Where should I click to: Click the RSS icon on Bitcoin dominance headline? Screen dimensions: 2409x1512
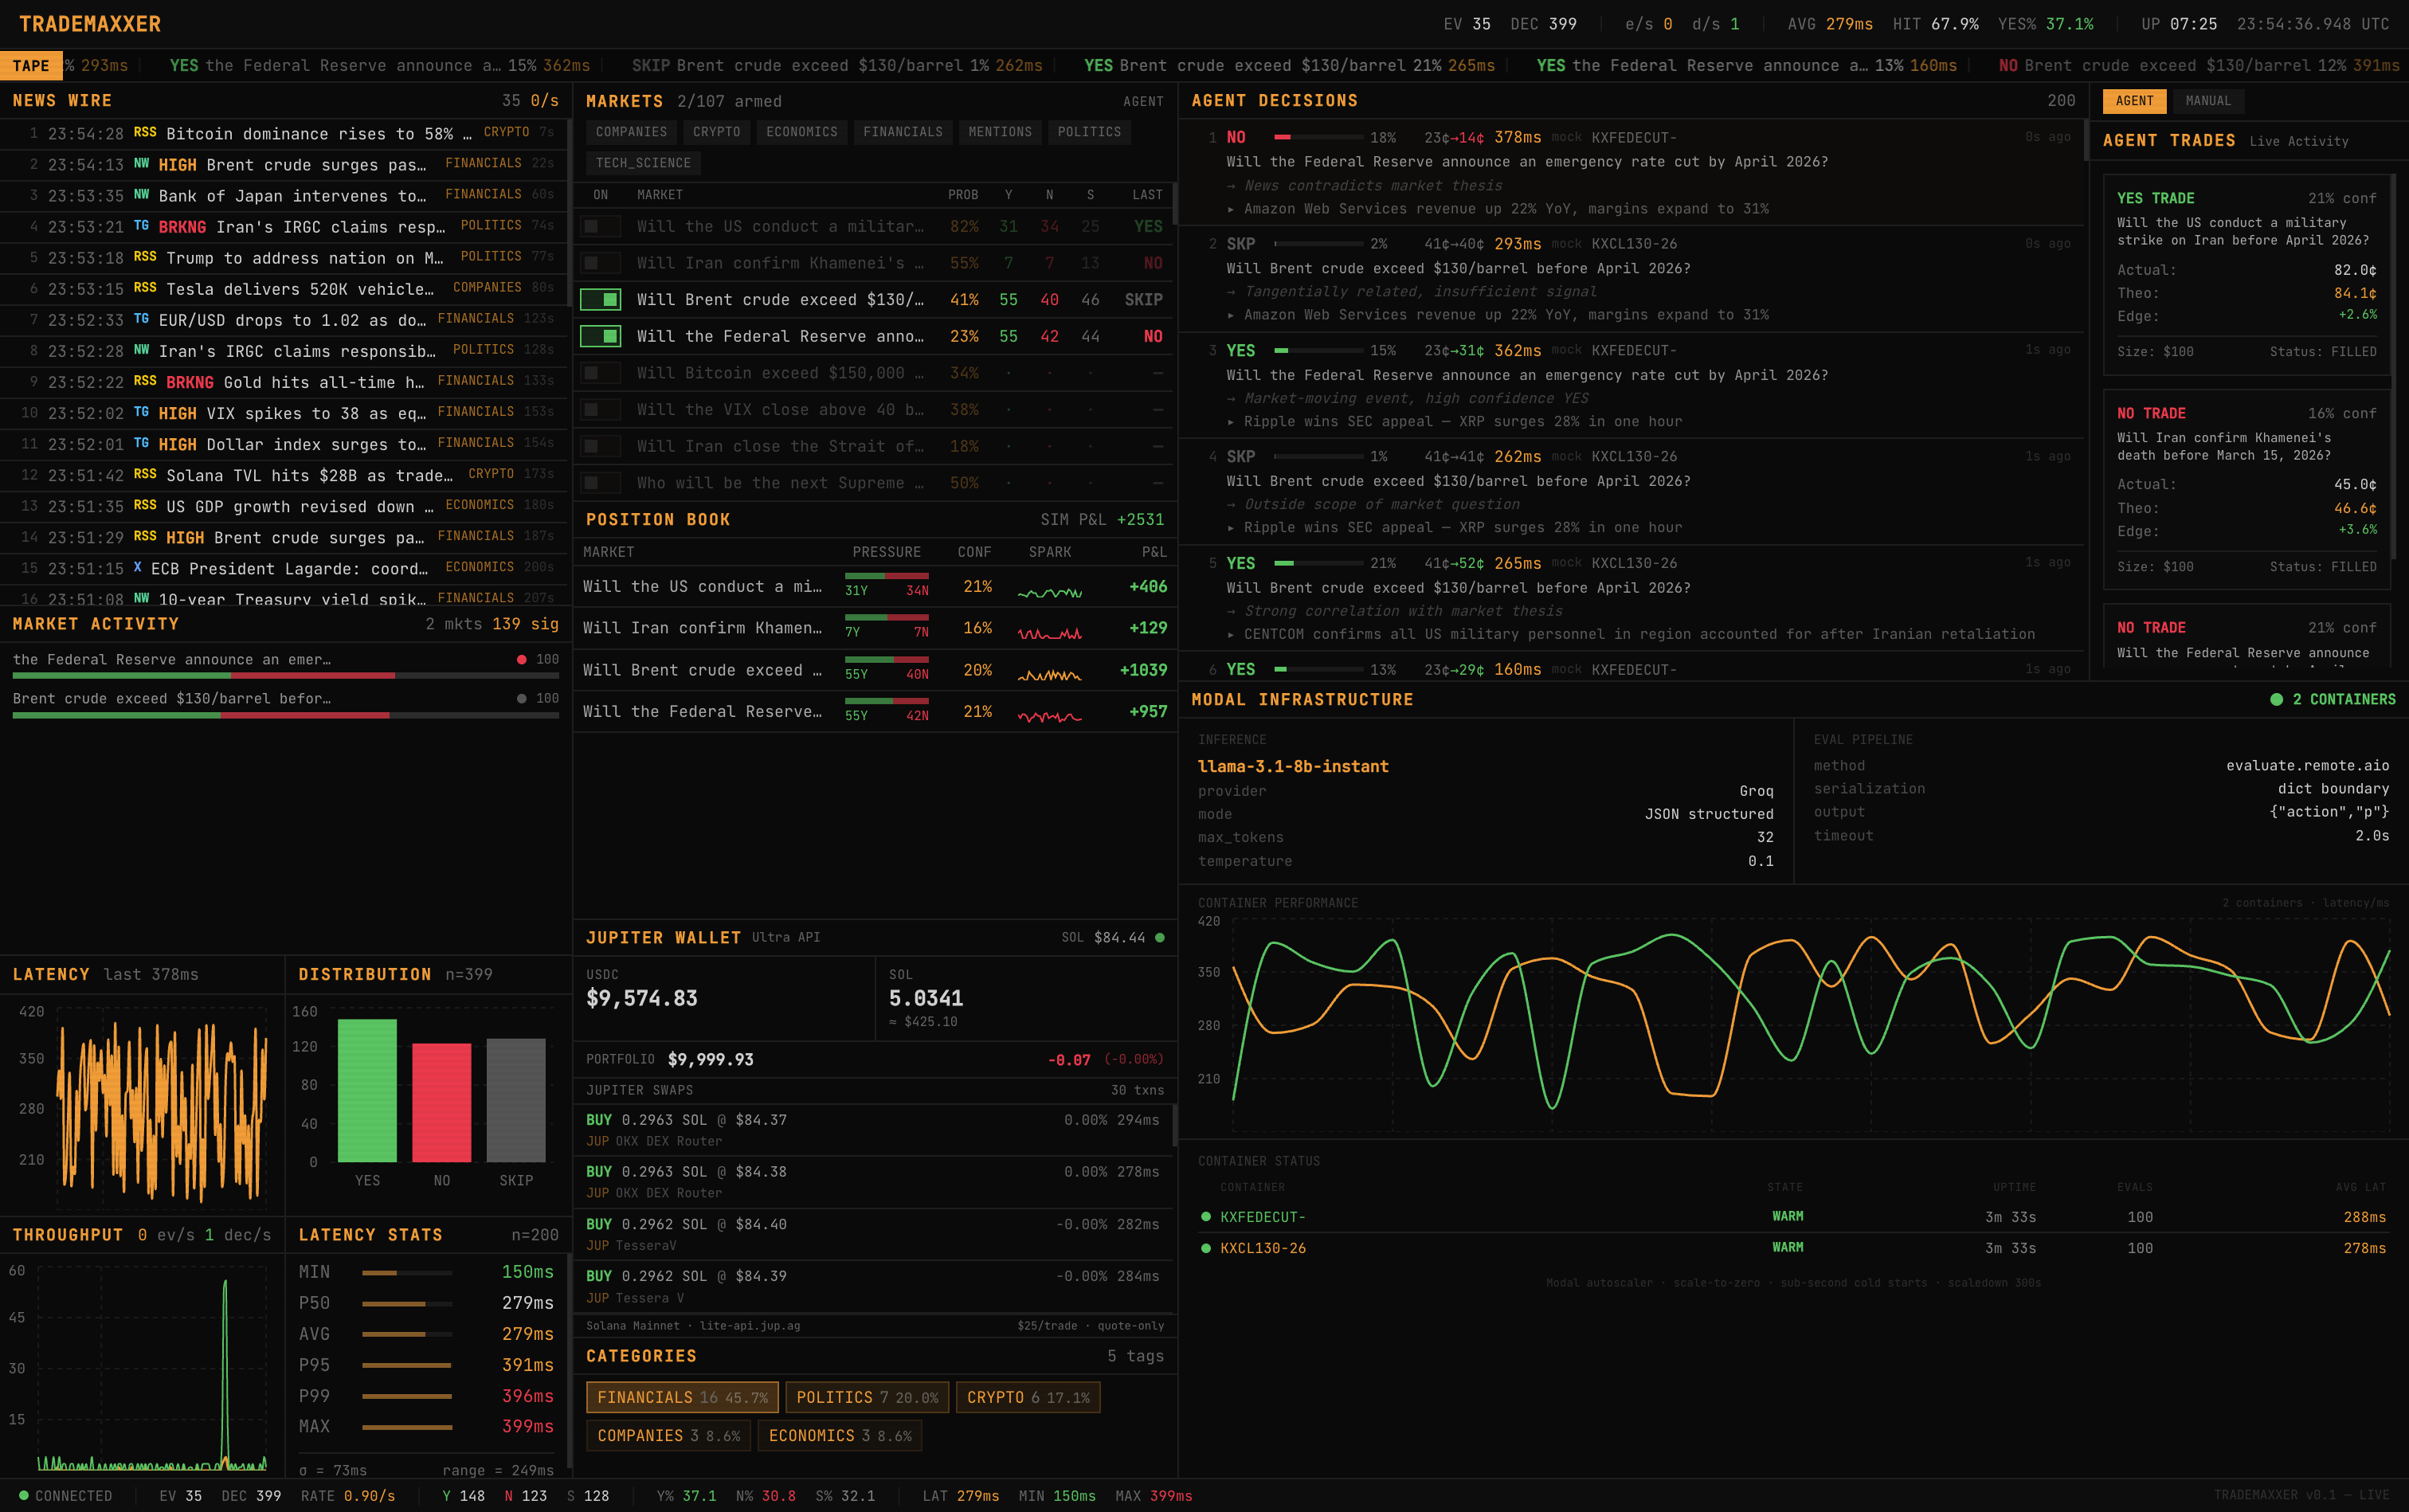(x=145, y=133)
